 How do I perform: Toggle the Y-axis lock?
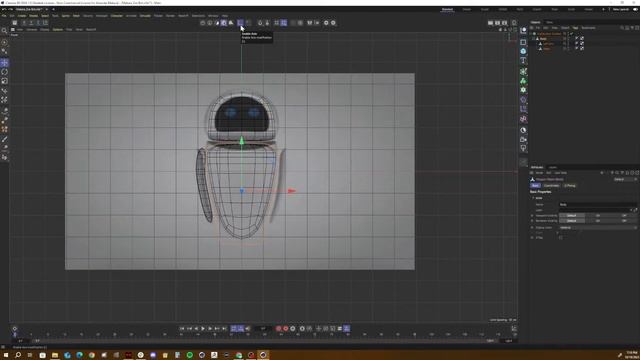[x=31, y=23]
